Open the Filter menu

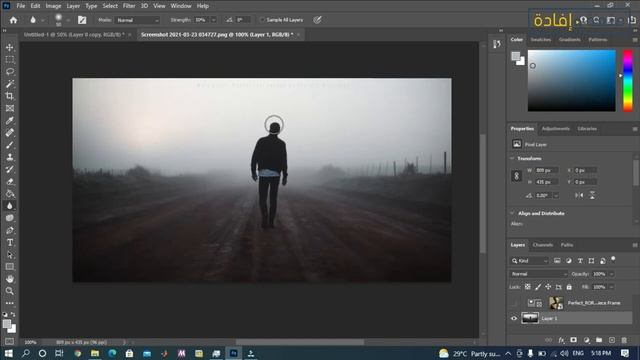point(129,6)
